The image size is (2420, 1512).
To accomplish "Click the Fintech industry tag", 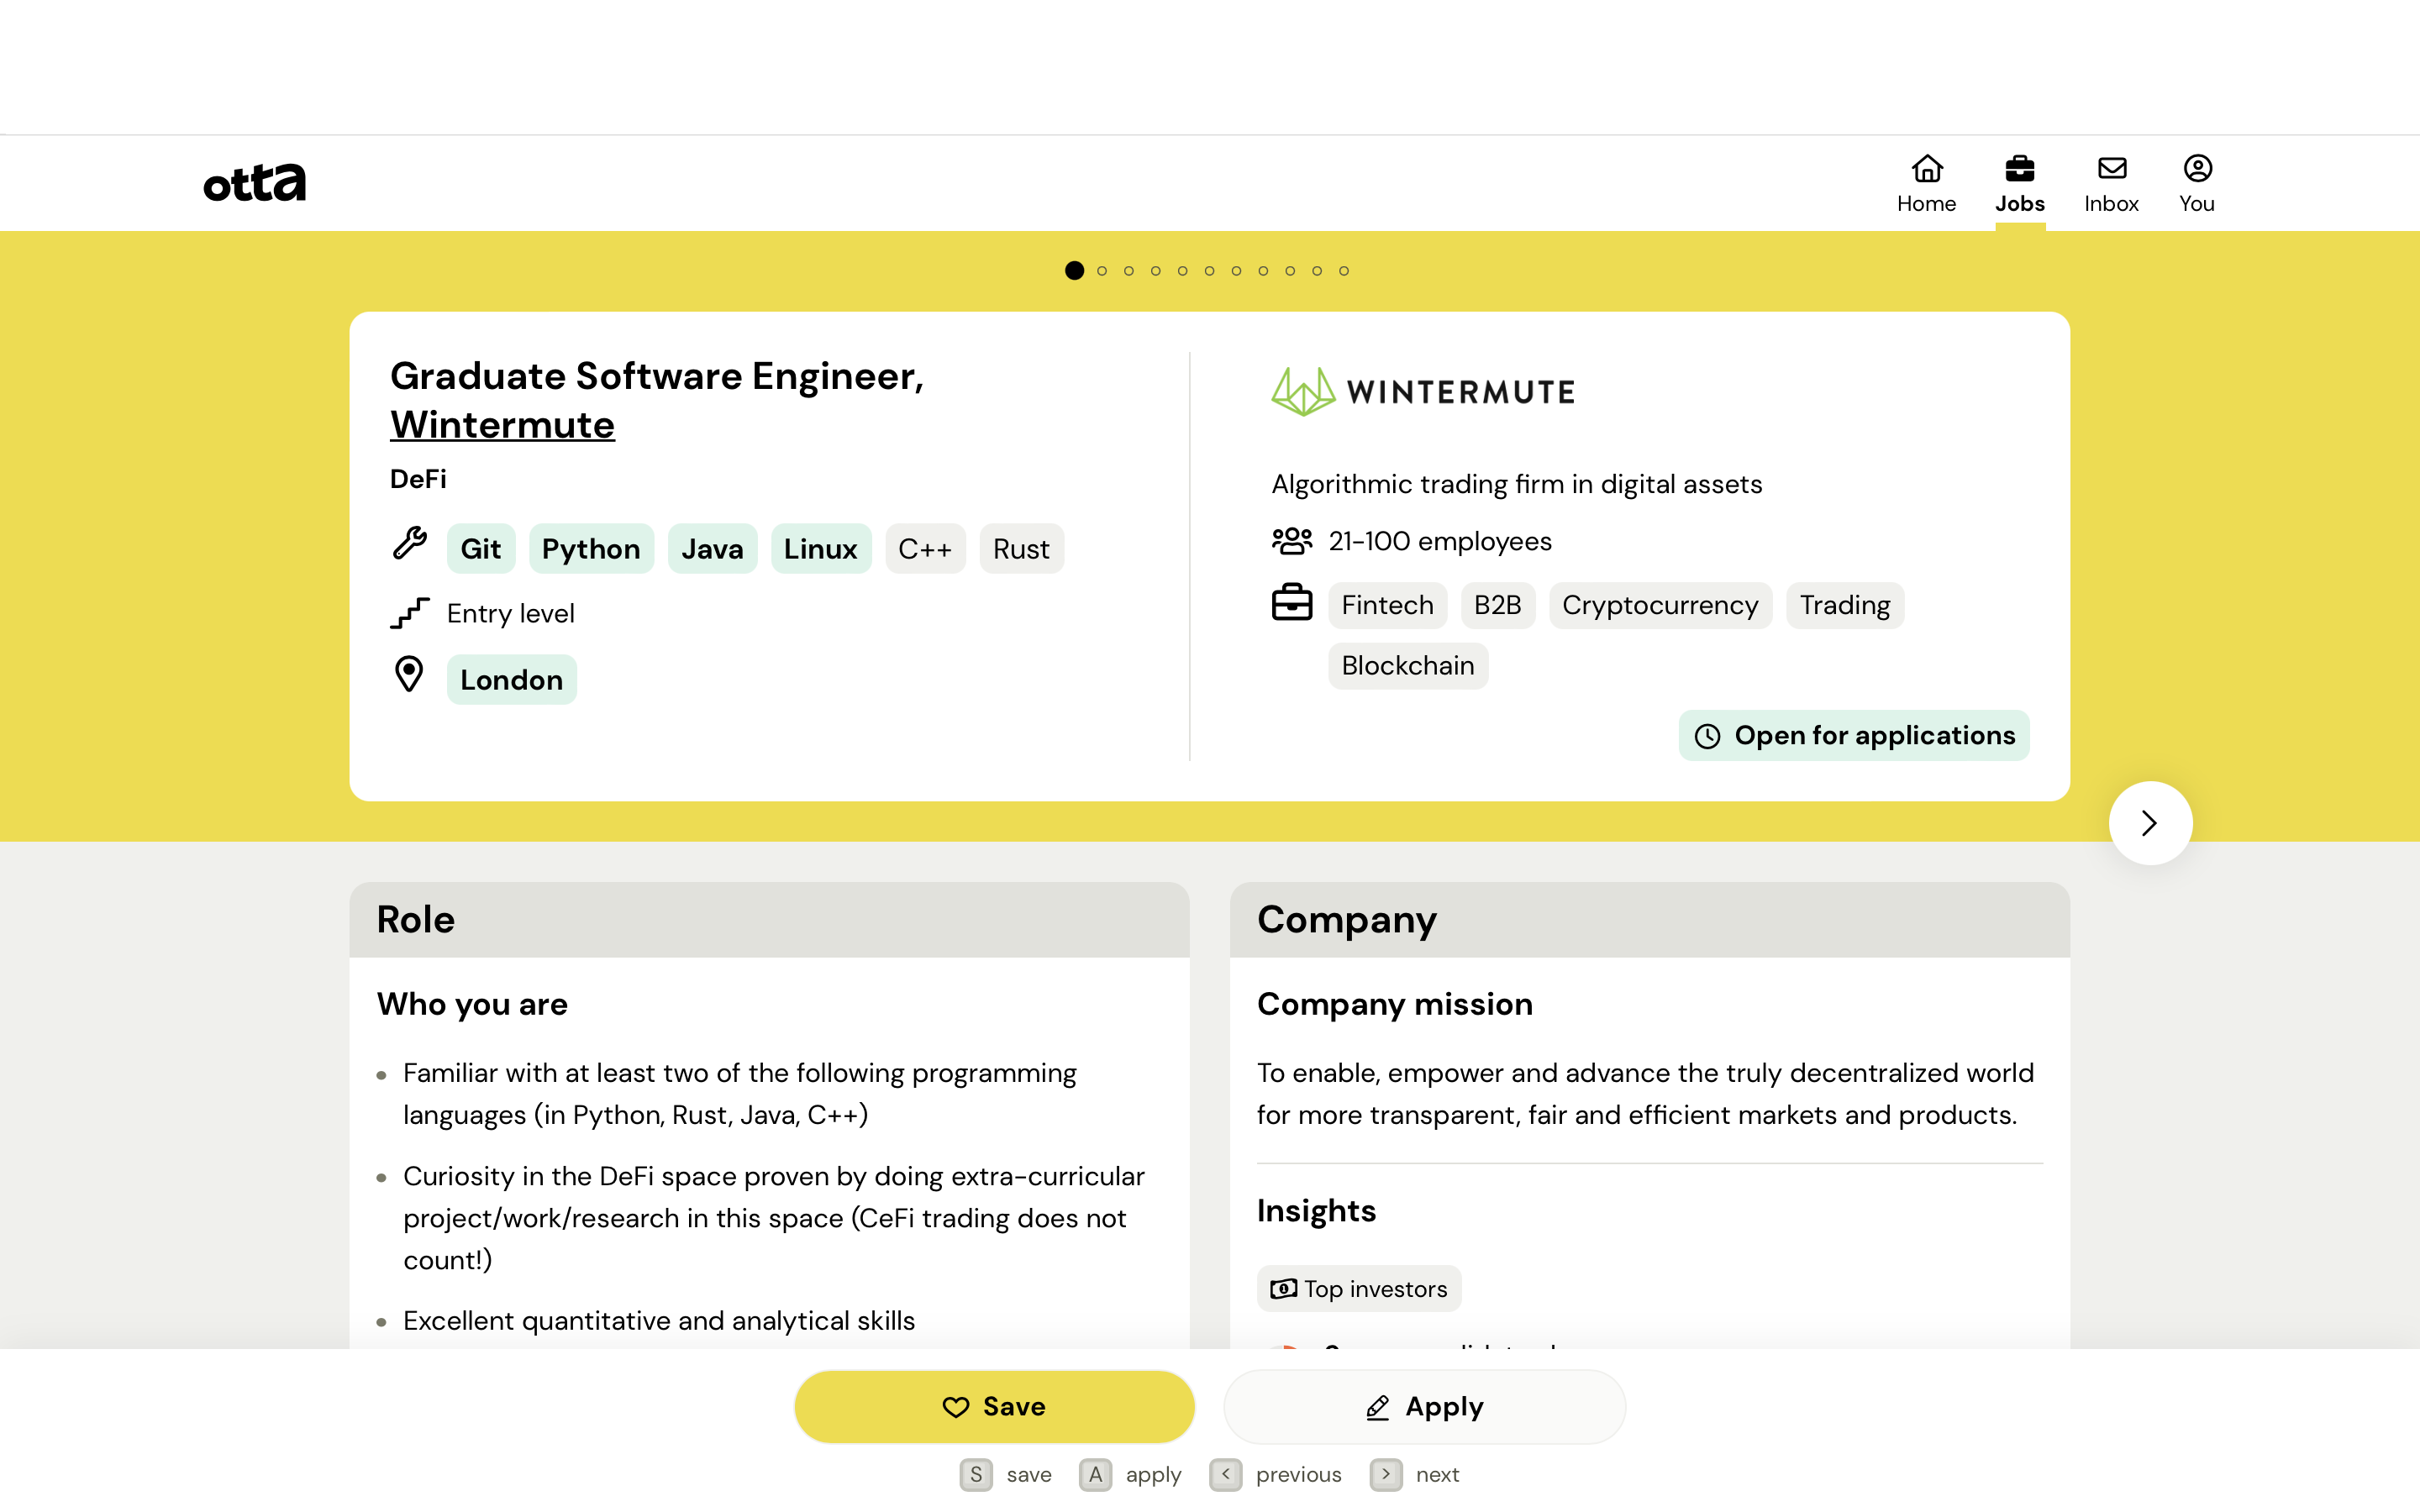I will coord(1387,605).
